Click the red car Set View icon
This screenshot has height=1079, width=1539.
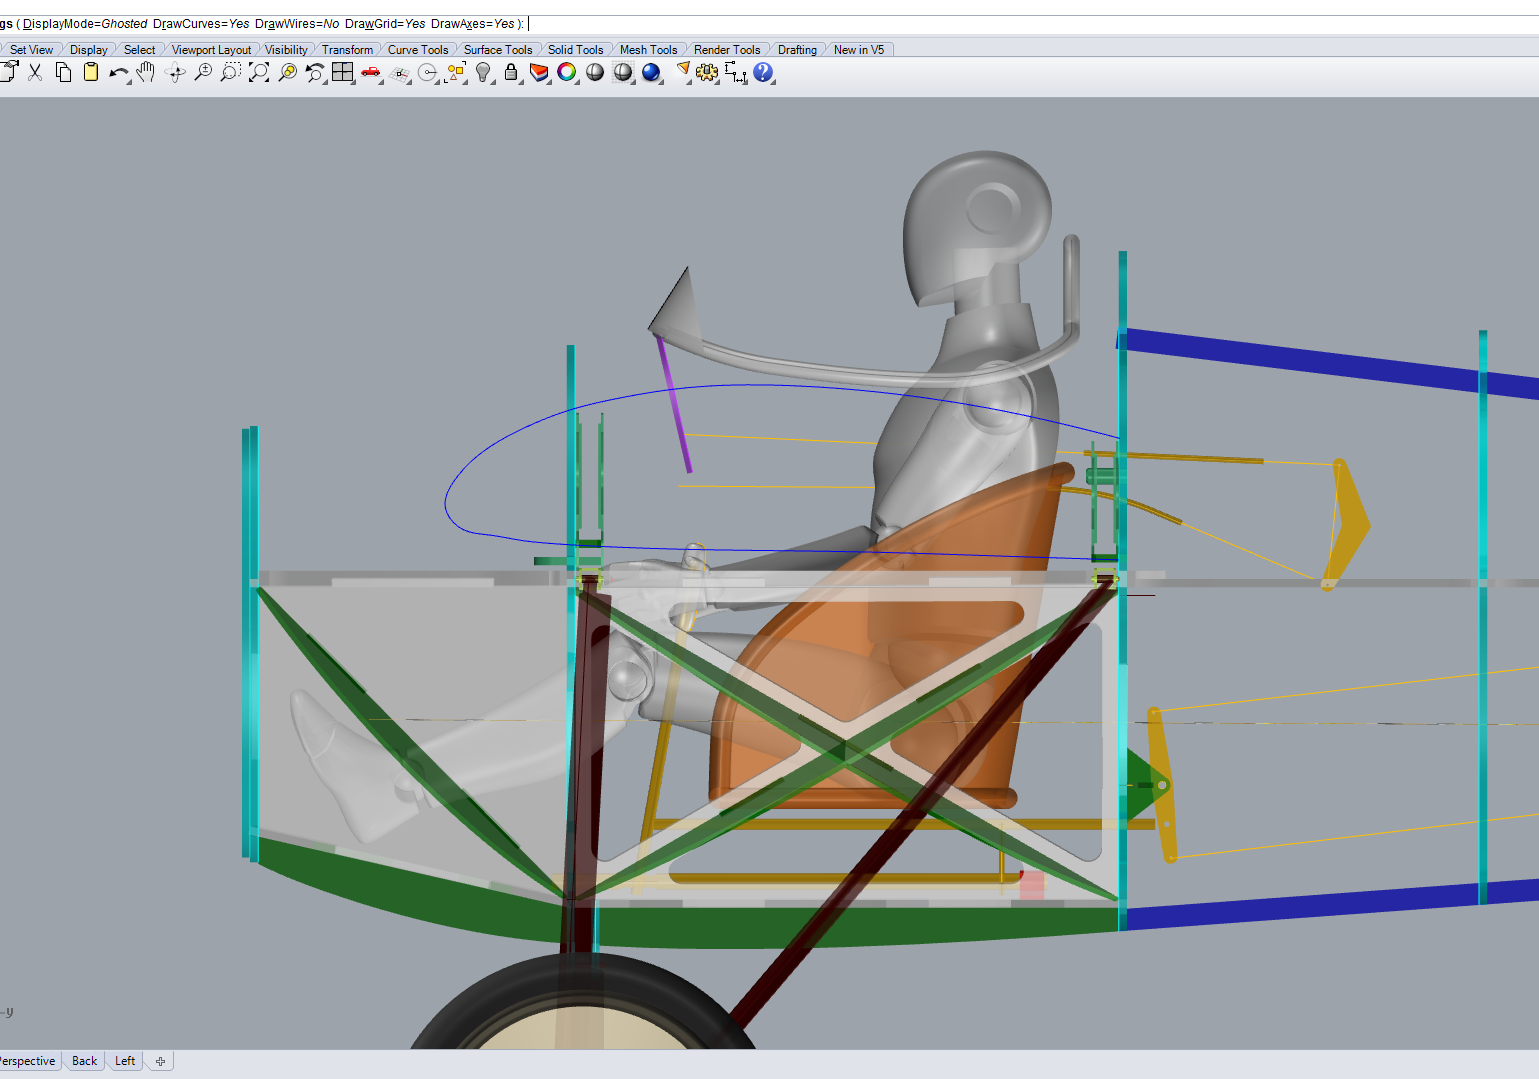[371, 72]
